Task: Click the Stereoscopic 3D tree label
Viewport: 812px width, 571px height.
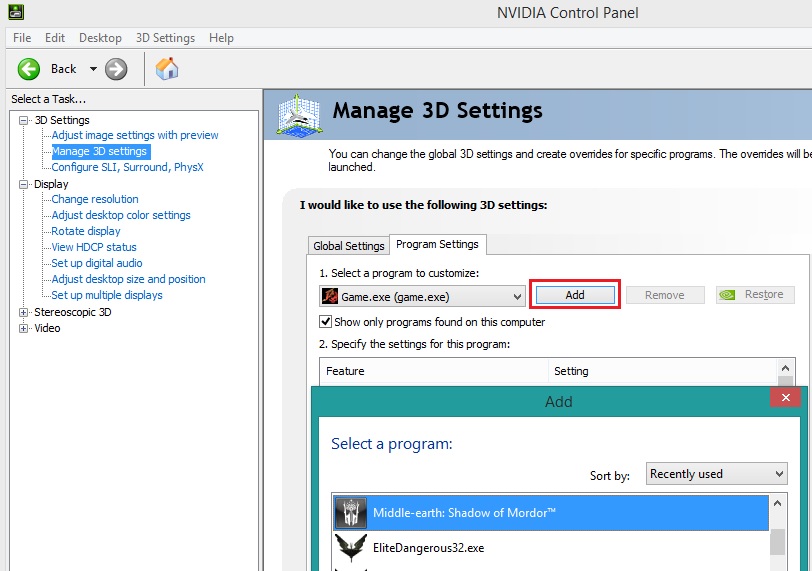Action: pos(72,312)
